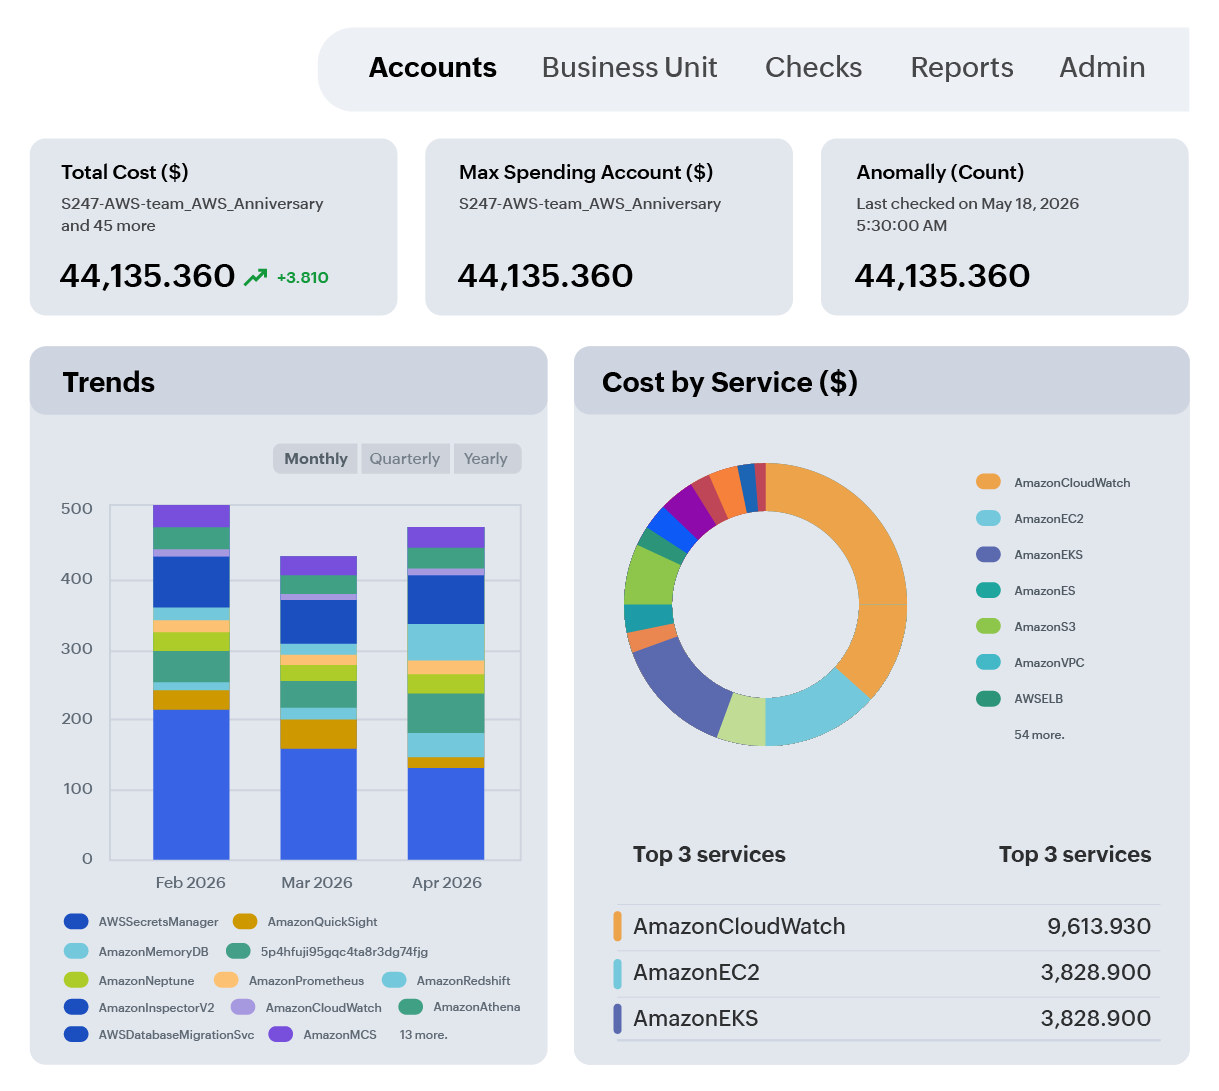Click the Cost by Service ($) header
The height and width of the screenshot is (1091, 1219).
pos(881,381)
